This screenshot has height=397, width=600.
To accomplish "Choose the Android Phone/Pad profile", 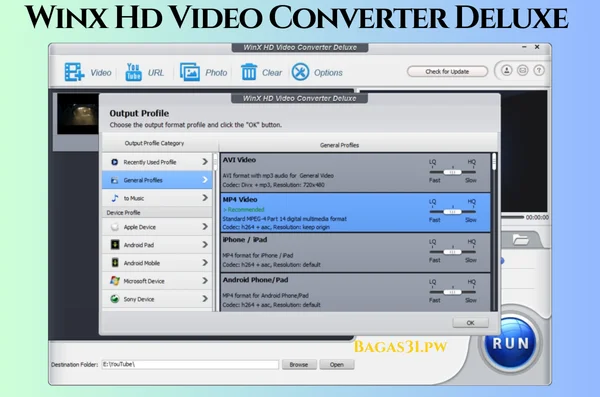I will point(355,292).
